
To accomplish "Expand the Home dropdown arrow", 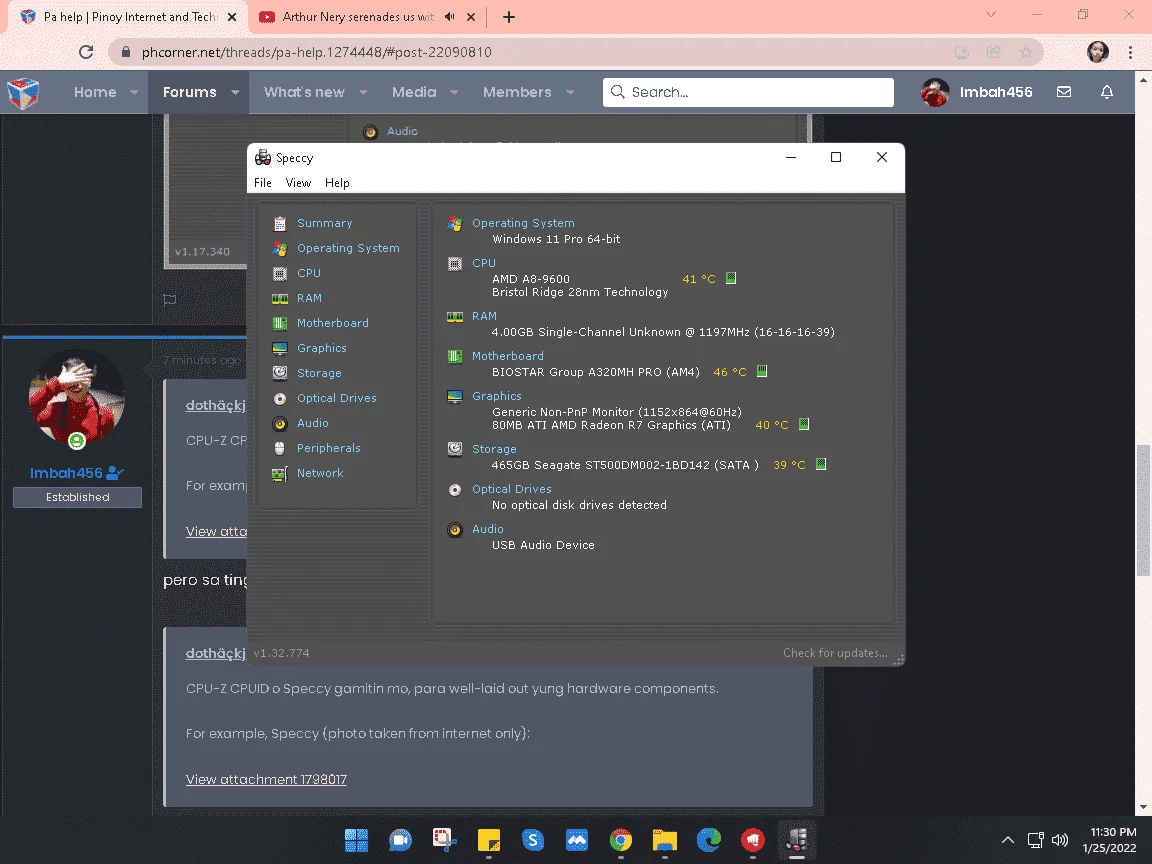I will [x=134, y=93].
